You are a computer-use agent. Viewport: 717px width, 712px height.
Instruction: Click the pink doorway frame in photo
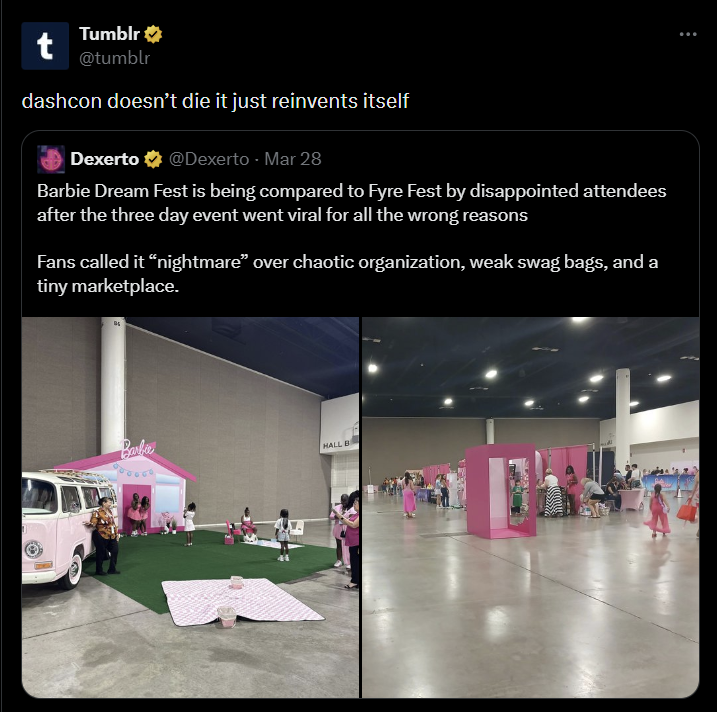(501, 491)
